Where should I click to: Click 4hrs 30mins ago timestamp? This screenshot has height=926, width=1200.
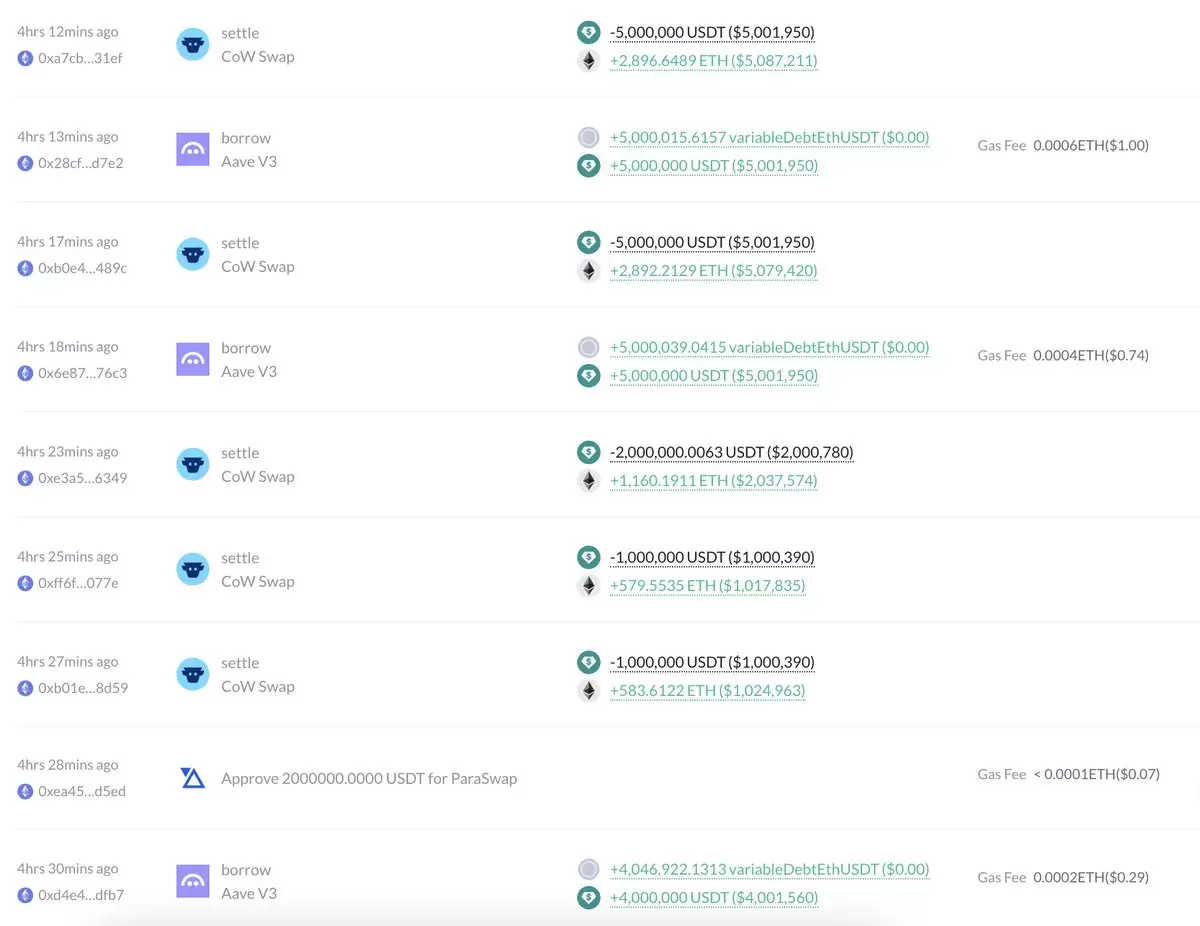tap(67, 869)
